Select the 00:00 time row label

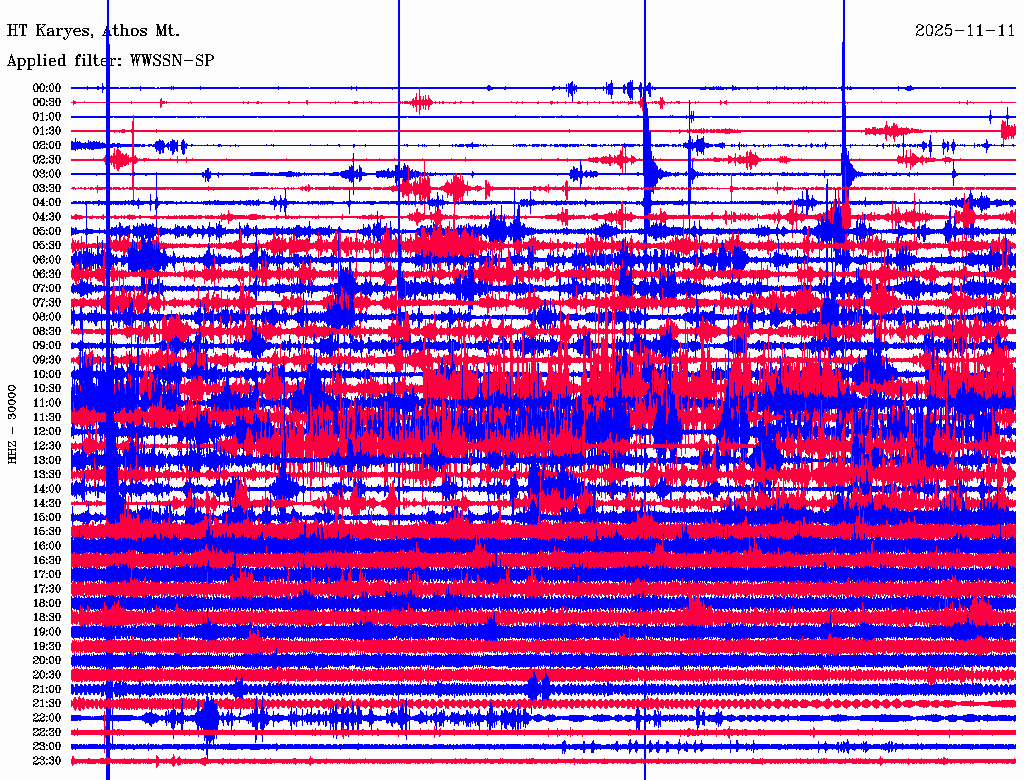point(47,88)
